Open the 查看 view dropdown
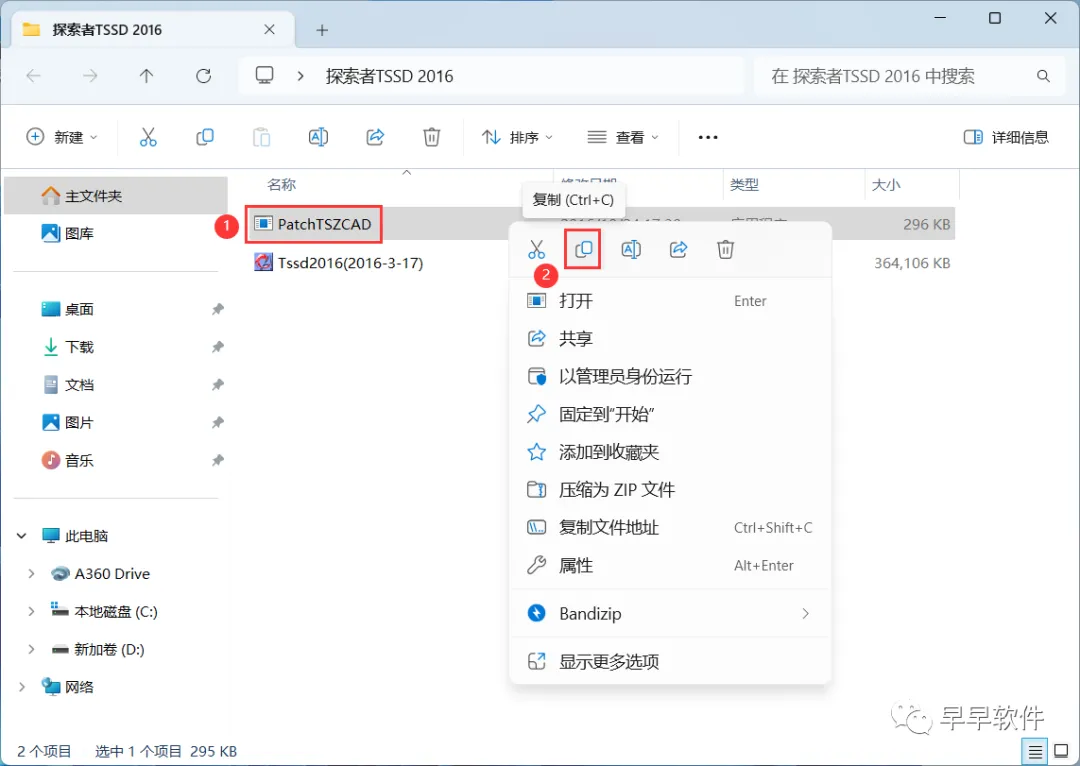 623,137
